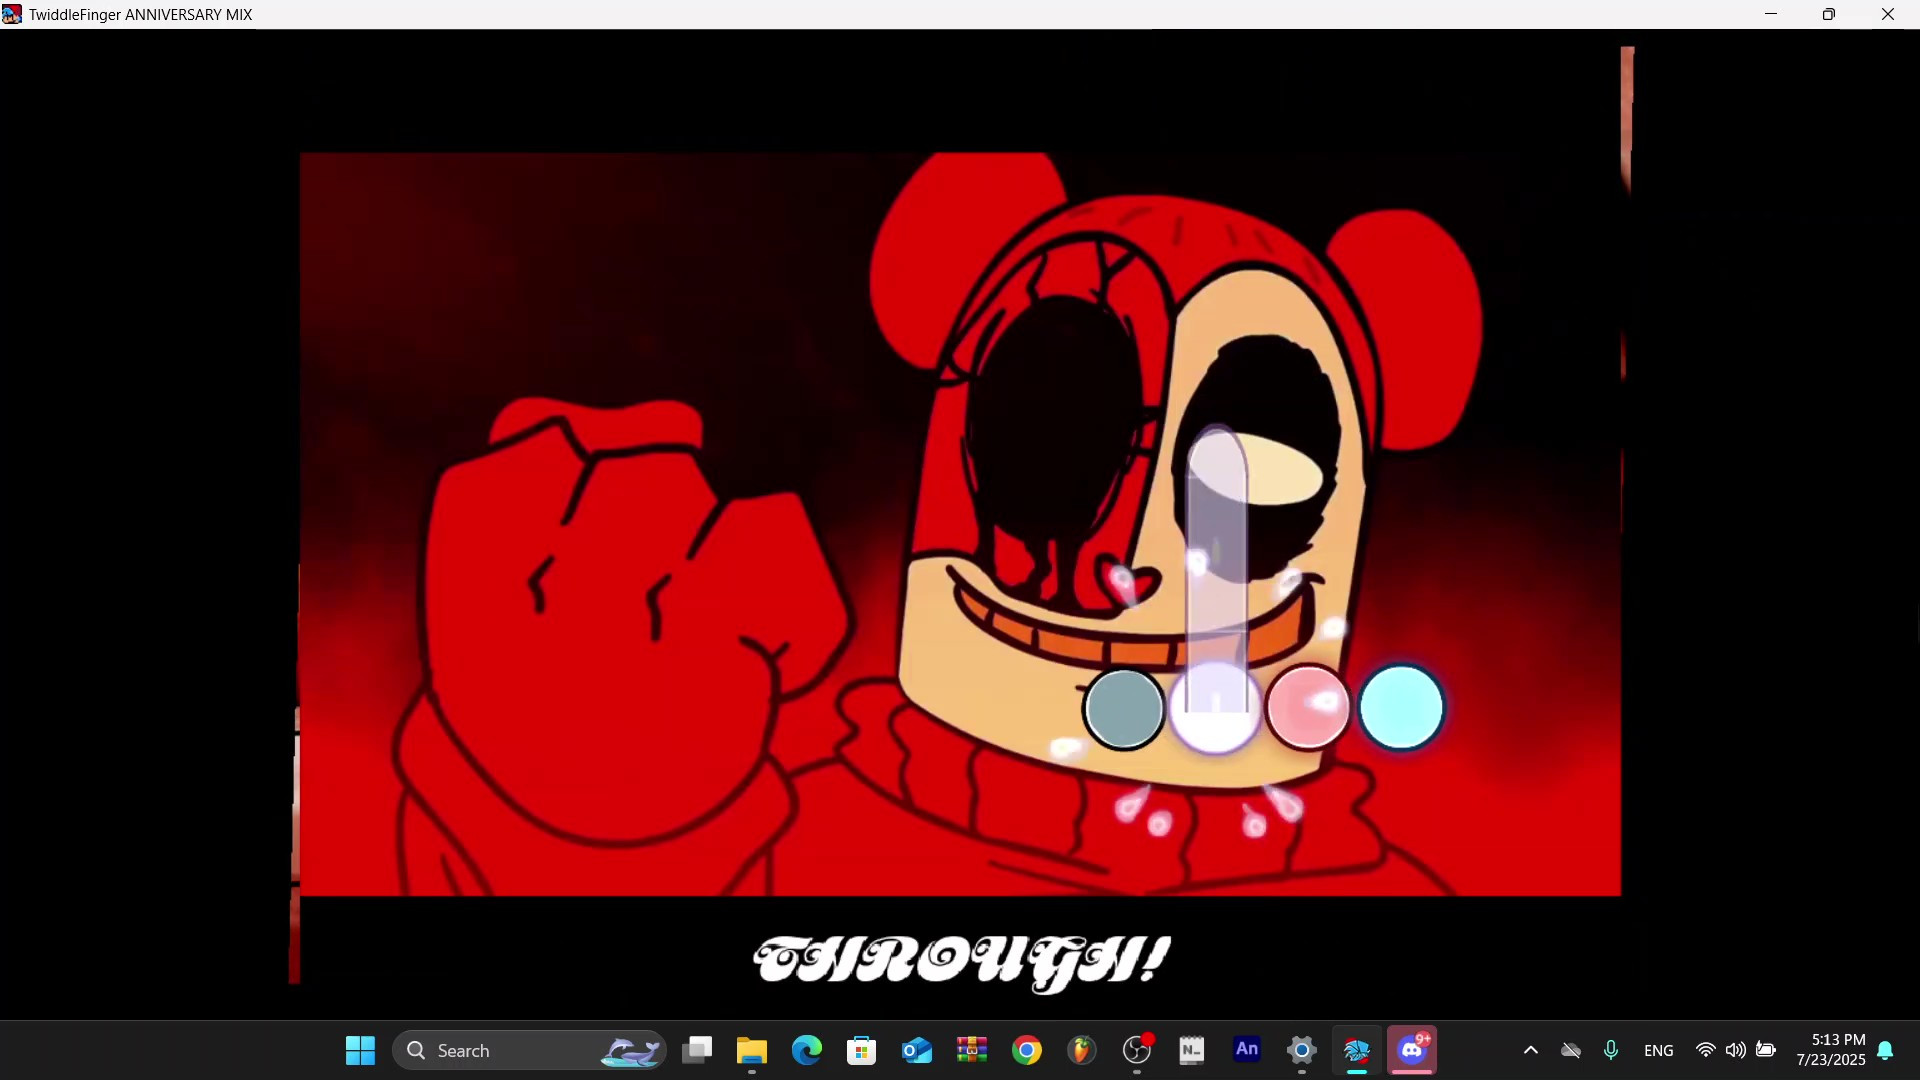Open the ENG language selector
The image size is (1920, 1080).
[x=1658, y=1050]
